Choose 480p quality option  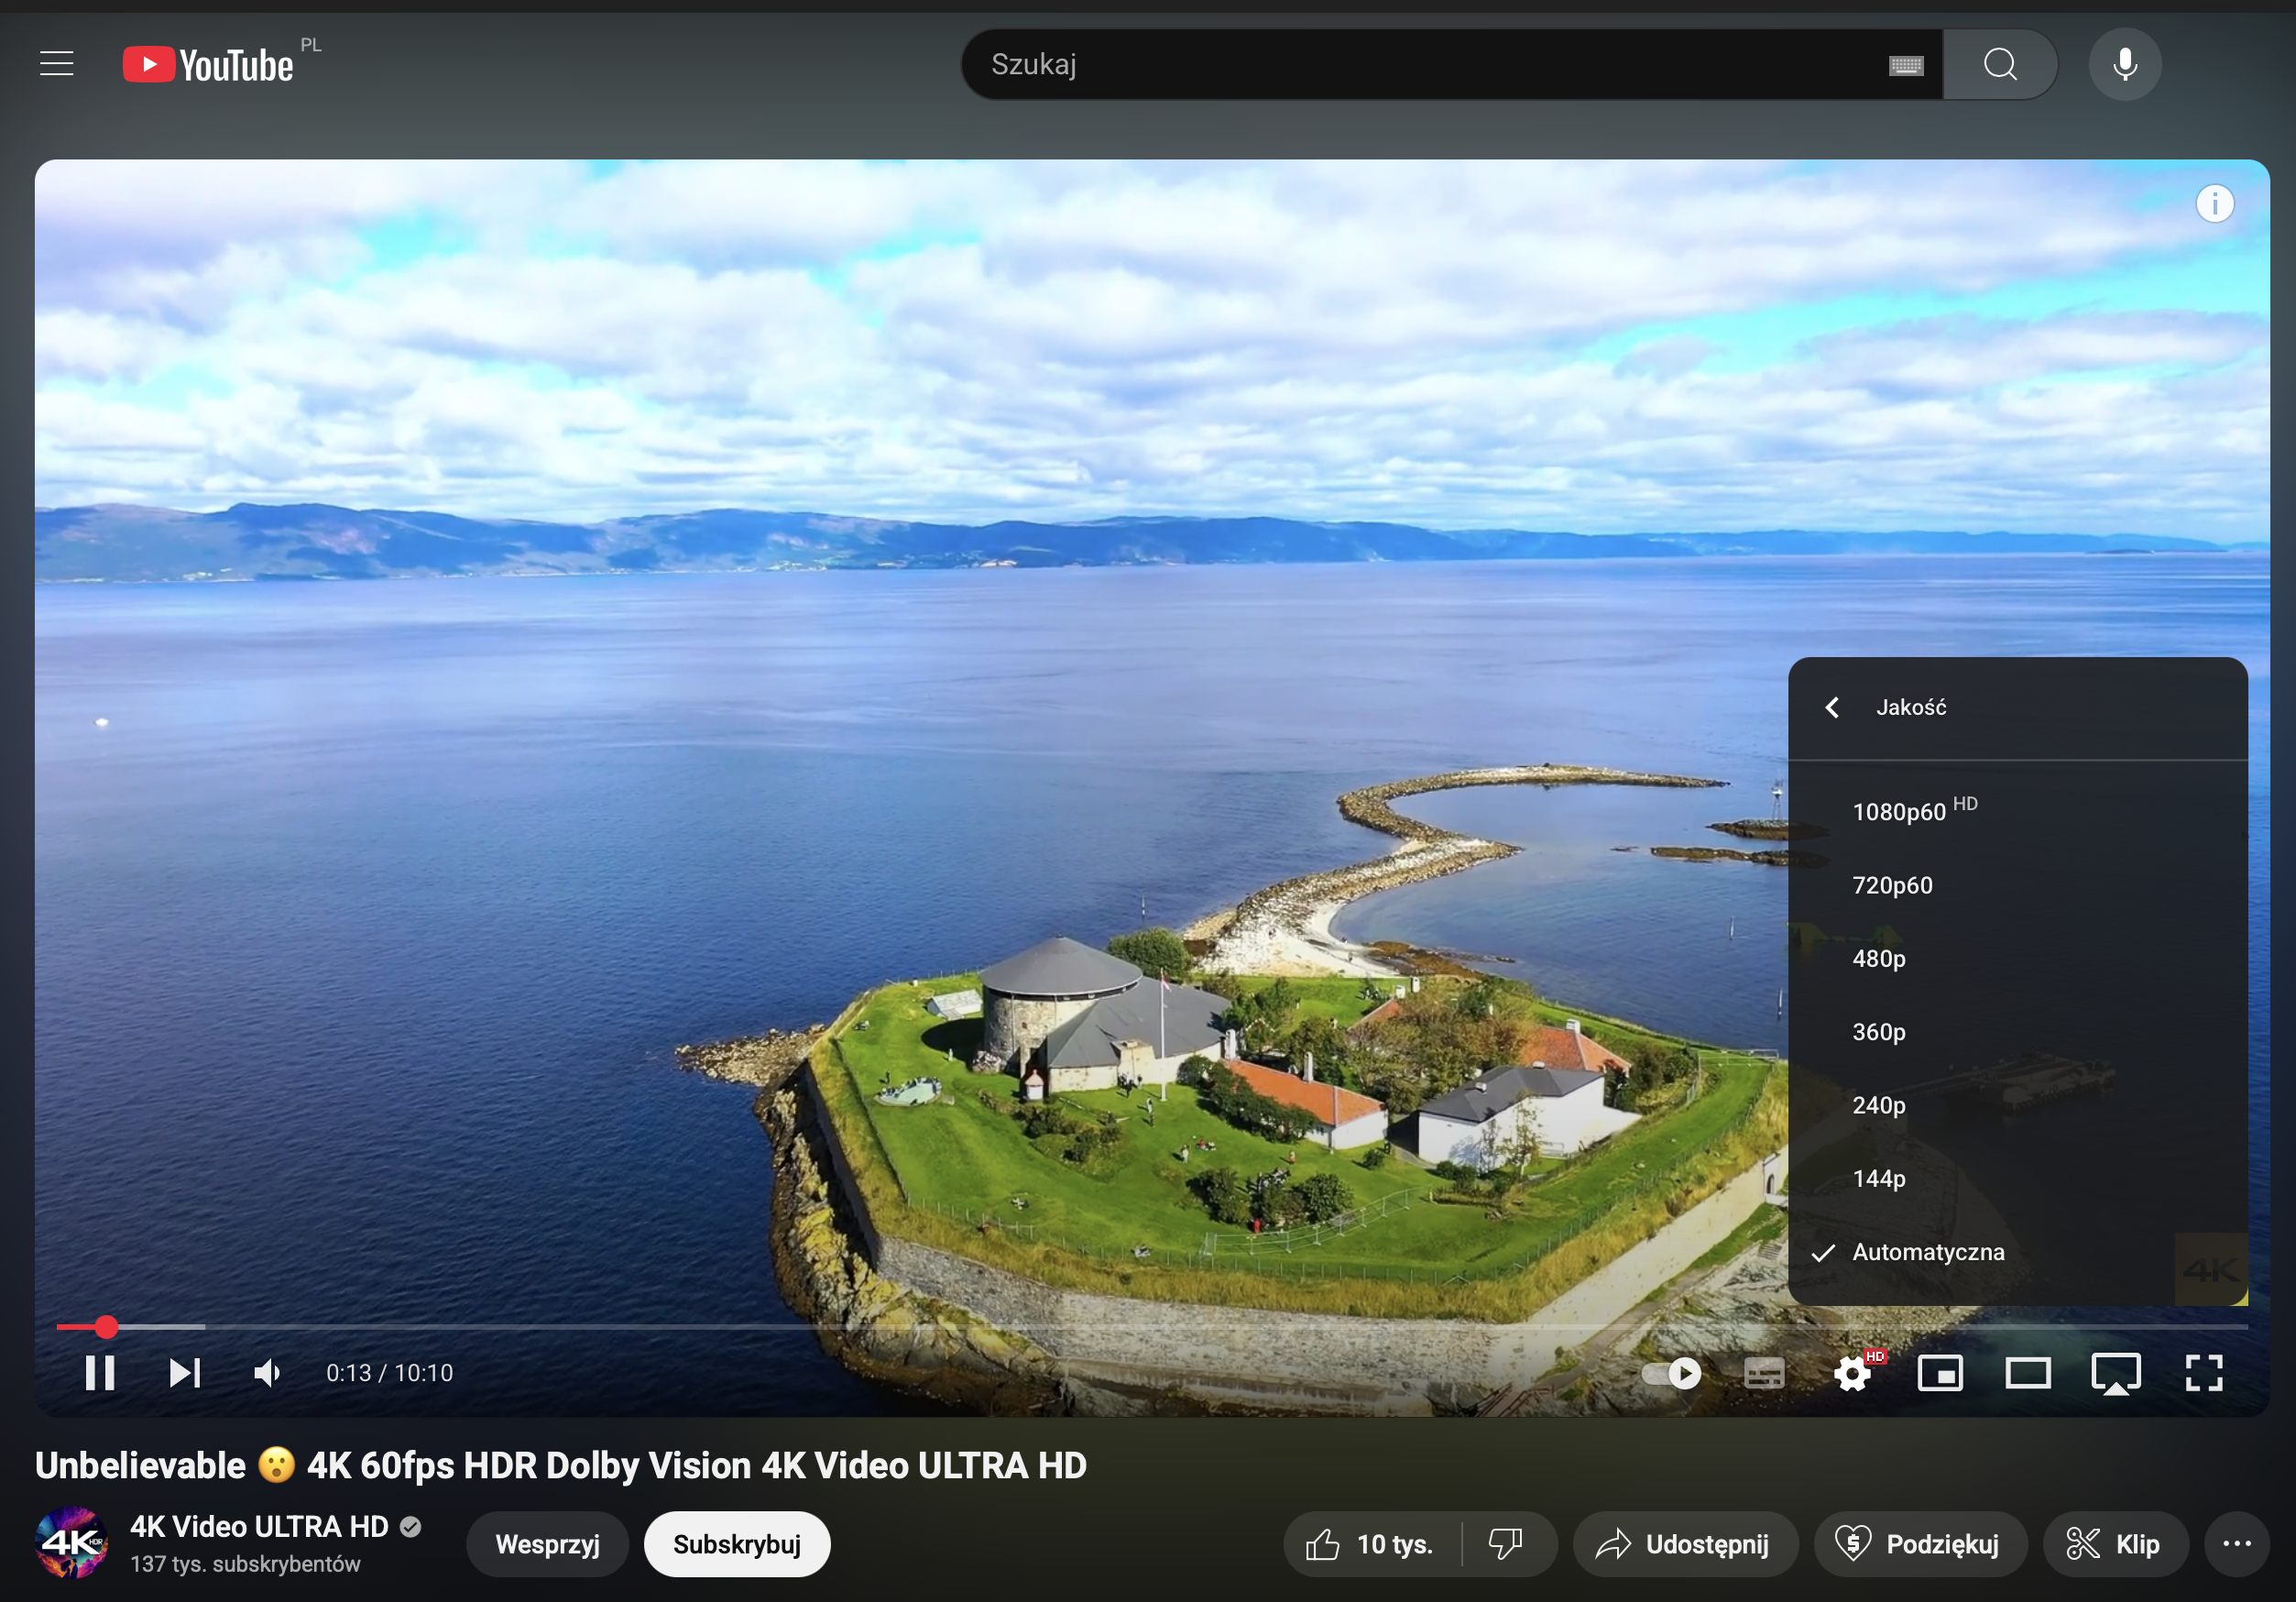[x=1878, y=958]
